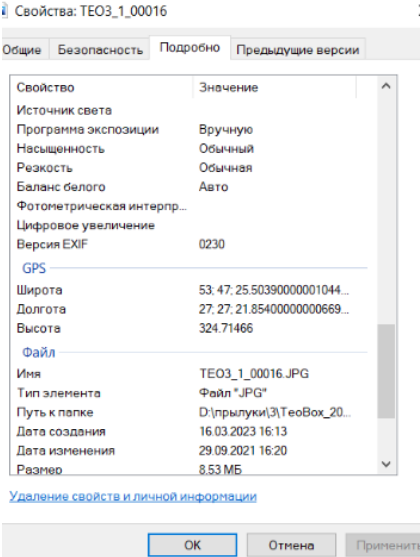
Task: Open the Предыдущие версии tab
Action: (298, 50)
